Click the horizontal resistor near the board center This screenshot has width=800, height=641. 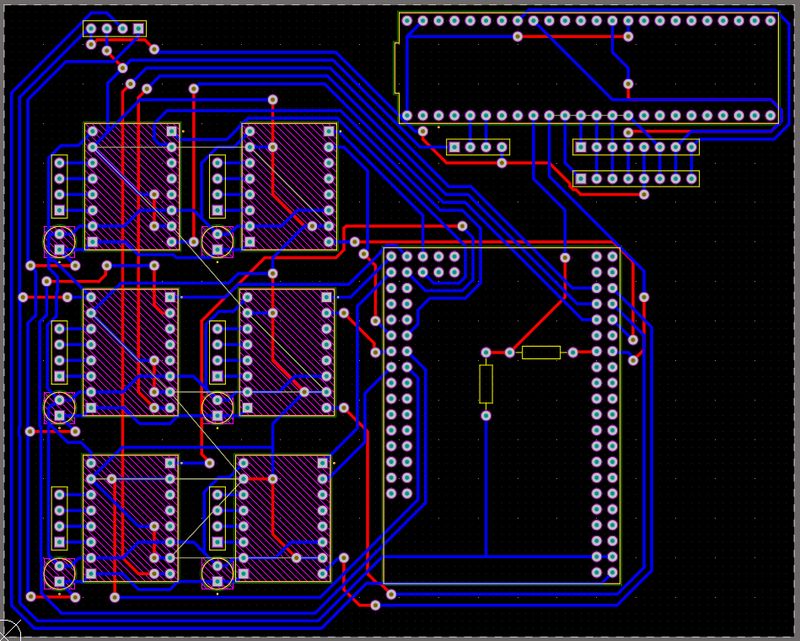tap(538, 352)
